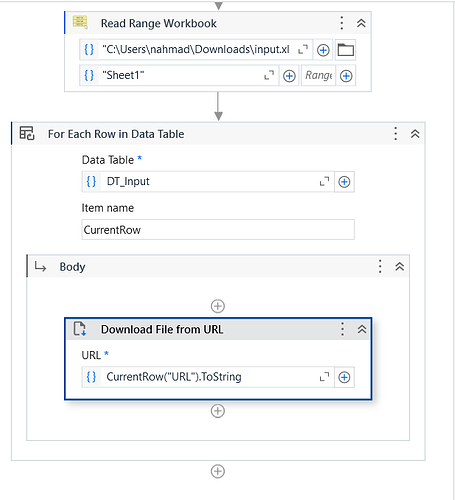This screenshot has height=500, width=455.
Task: Collapse the Read Range Workbook activity
Action: click(x=361, y=23)
